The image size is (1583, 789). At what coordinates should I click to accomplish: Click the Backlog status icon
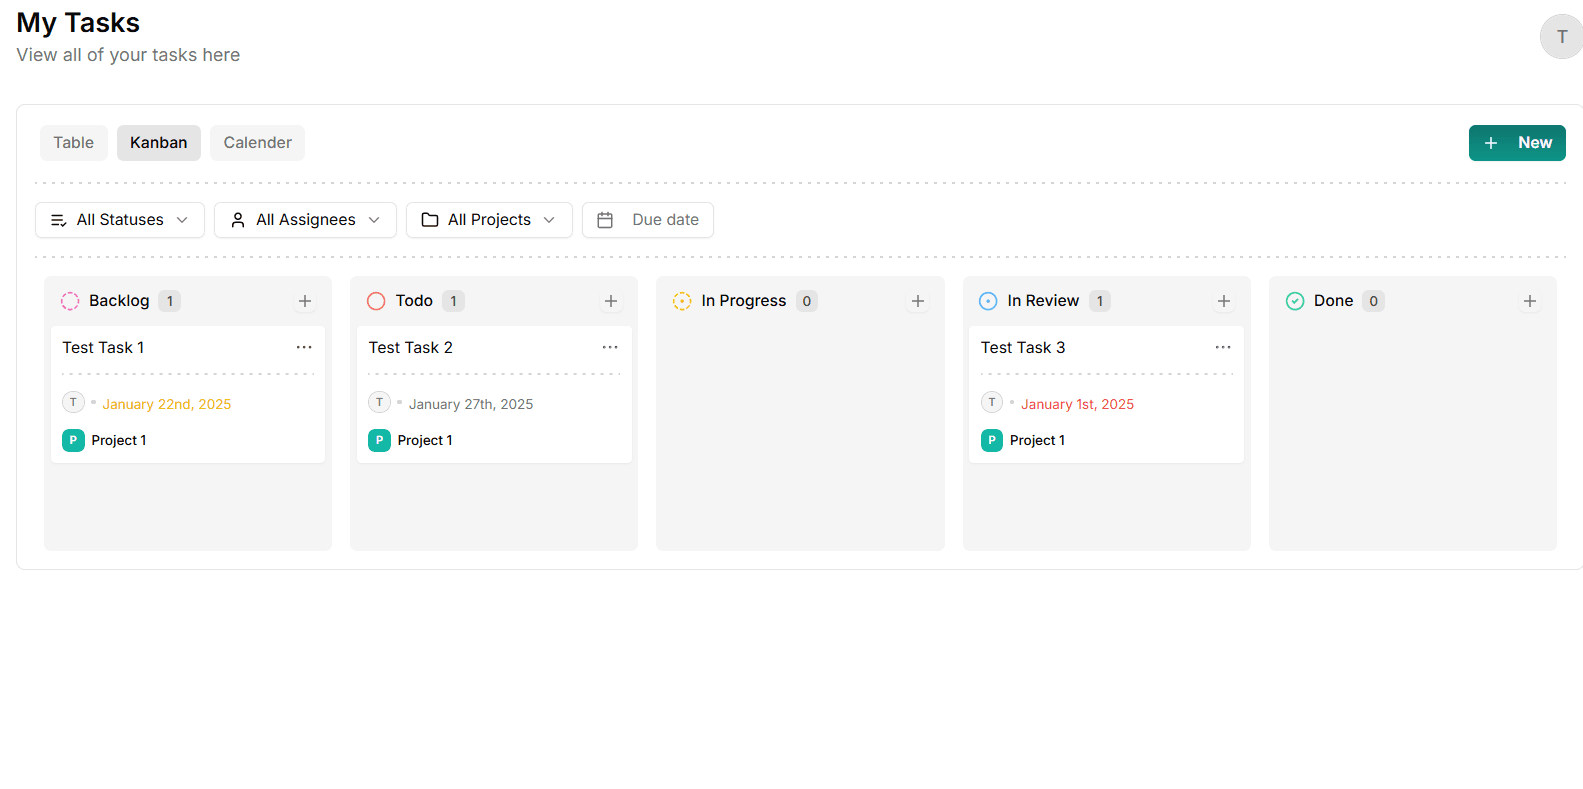pos(70,301)
